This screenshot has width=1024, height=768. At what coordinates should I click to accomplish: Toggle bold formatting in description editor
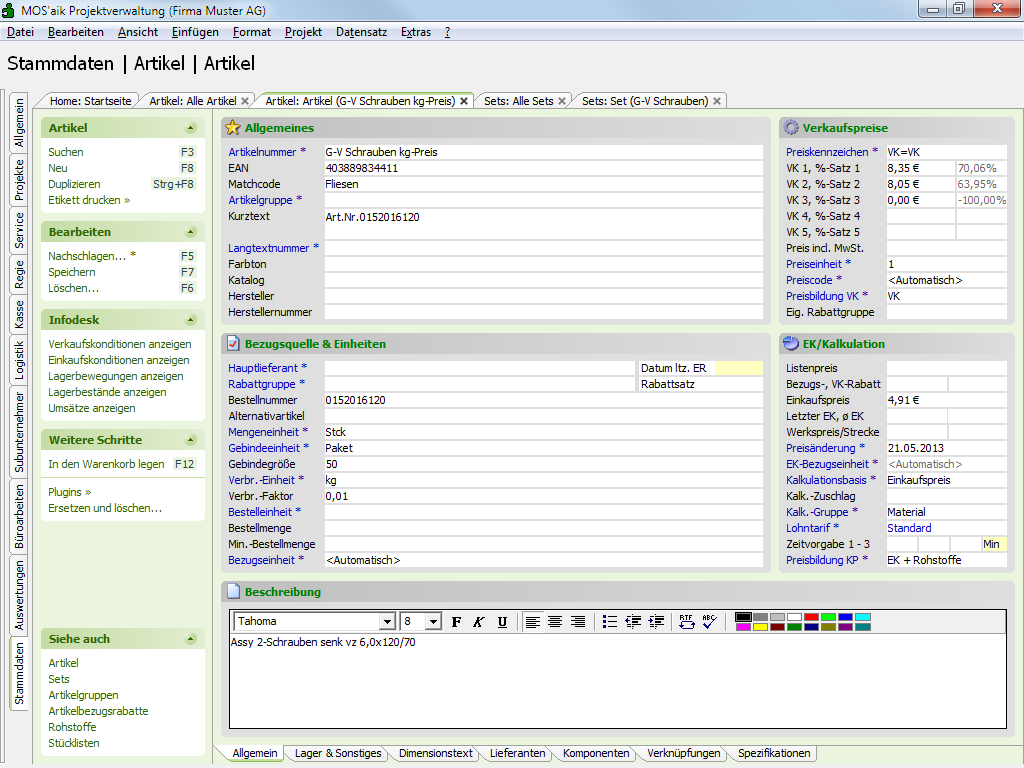[456, 622]
